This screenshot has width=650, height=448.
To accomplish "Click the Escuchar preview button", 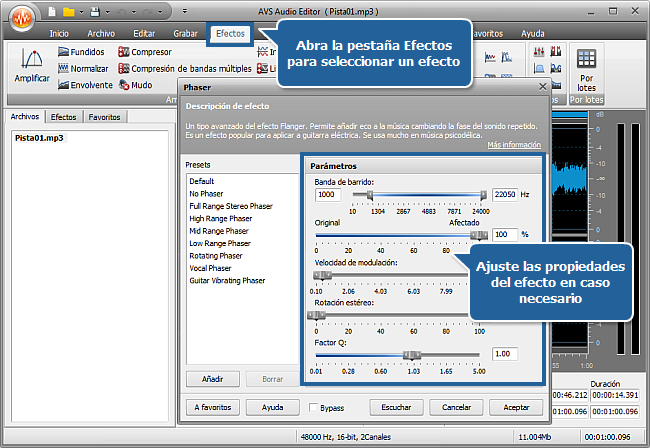I will (x=396, y=407).
